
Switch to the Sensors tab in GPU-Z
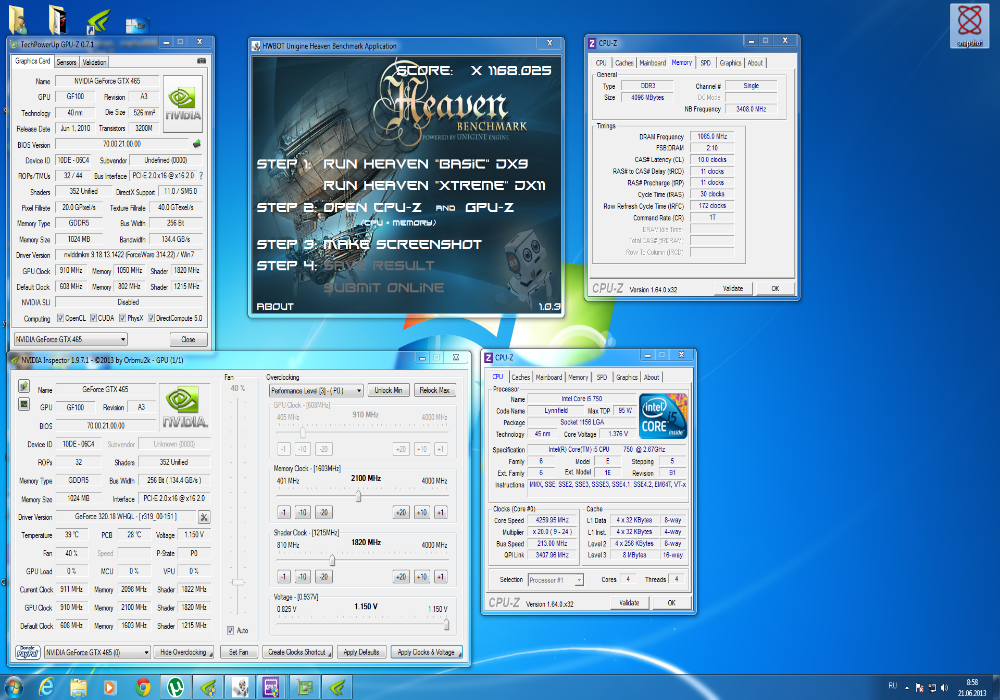pyautogui.click(x=66, y=62)
